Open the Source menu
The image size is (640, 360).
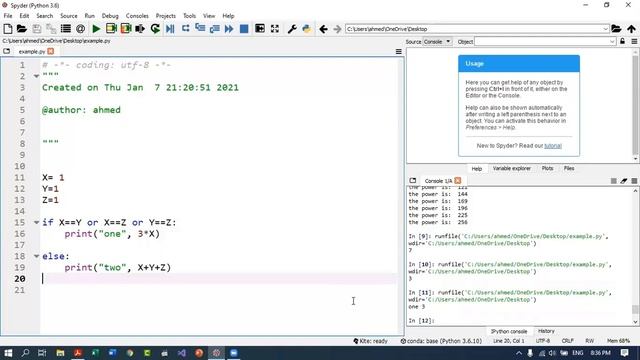click(69, 16)
